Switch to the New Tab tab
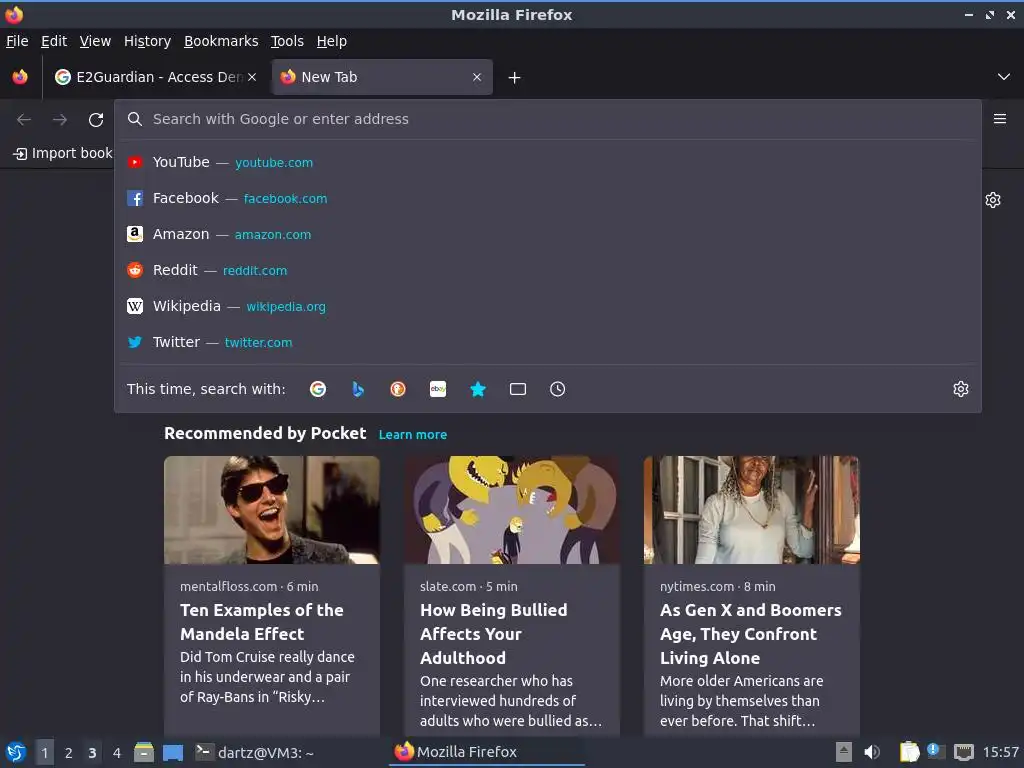The image size is (1024, 768). [382, 77]
